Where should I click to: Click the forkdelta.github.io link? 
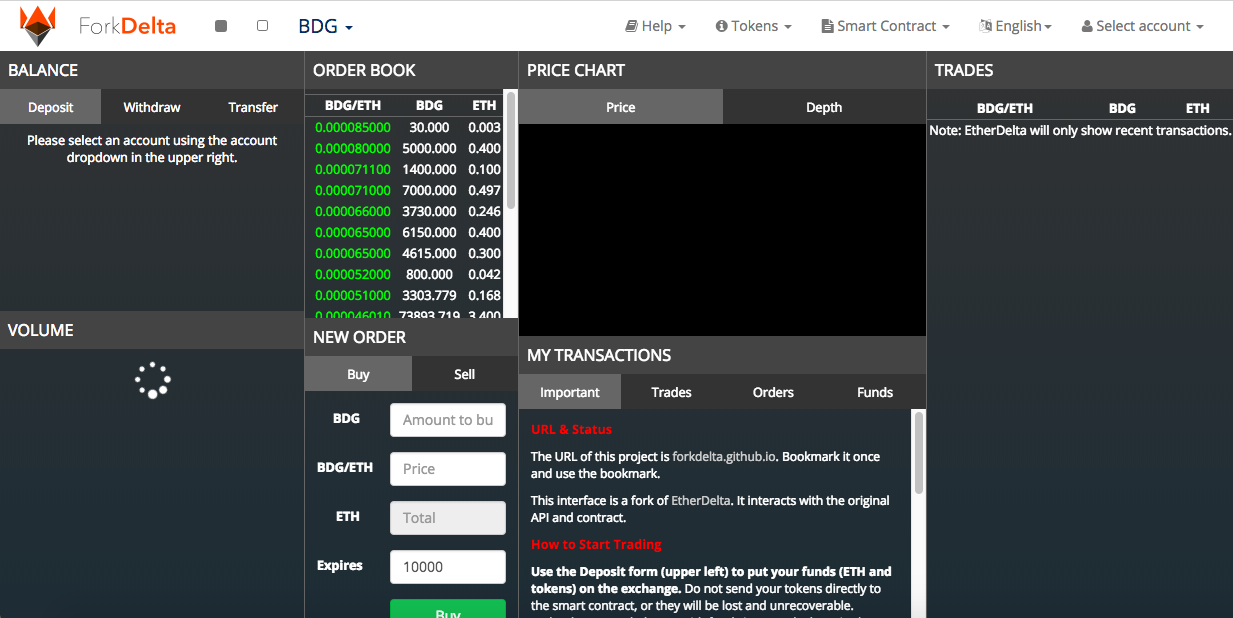coord(724,456)
